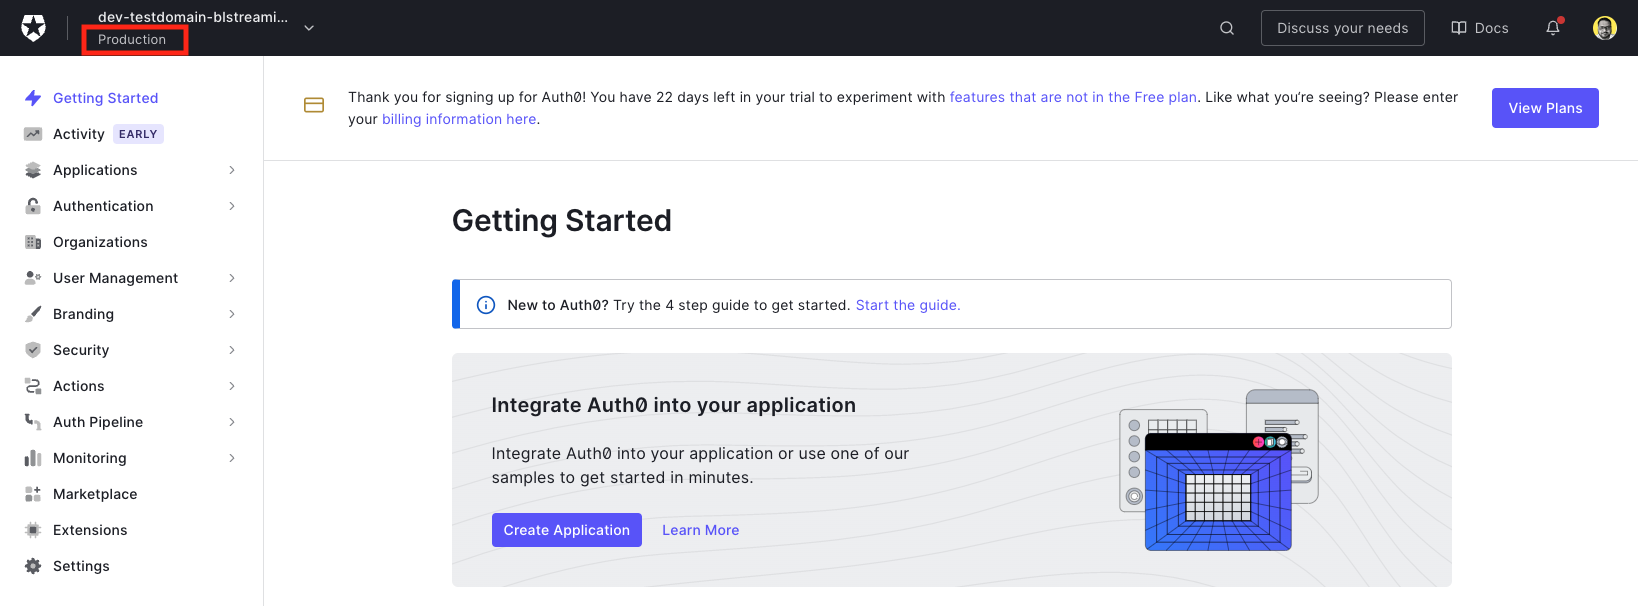The height and width of the screenshot is (606, 1638).
Task: Expand the Branding submenu chevron
Action: [x=232, y=314]
